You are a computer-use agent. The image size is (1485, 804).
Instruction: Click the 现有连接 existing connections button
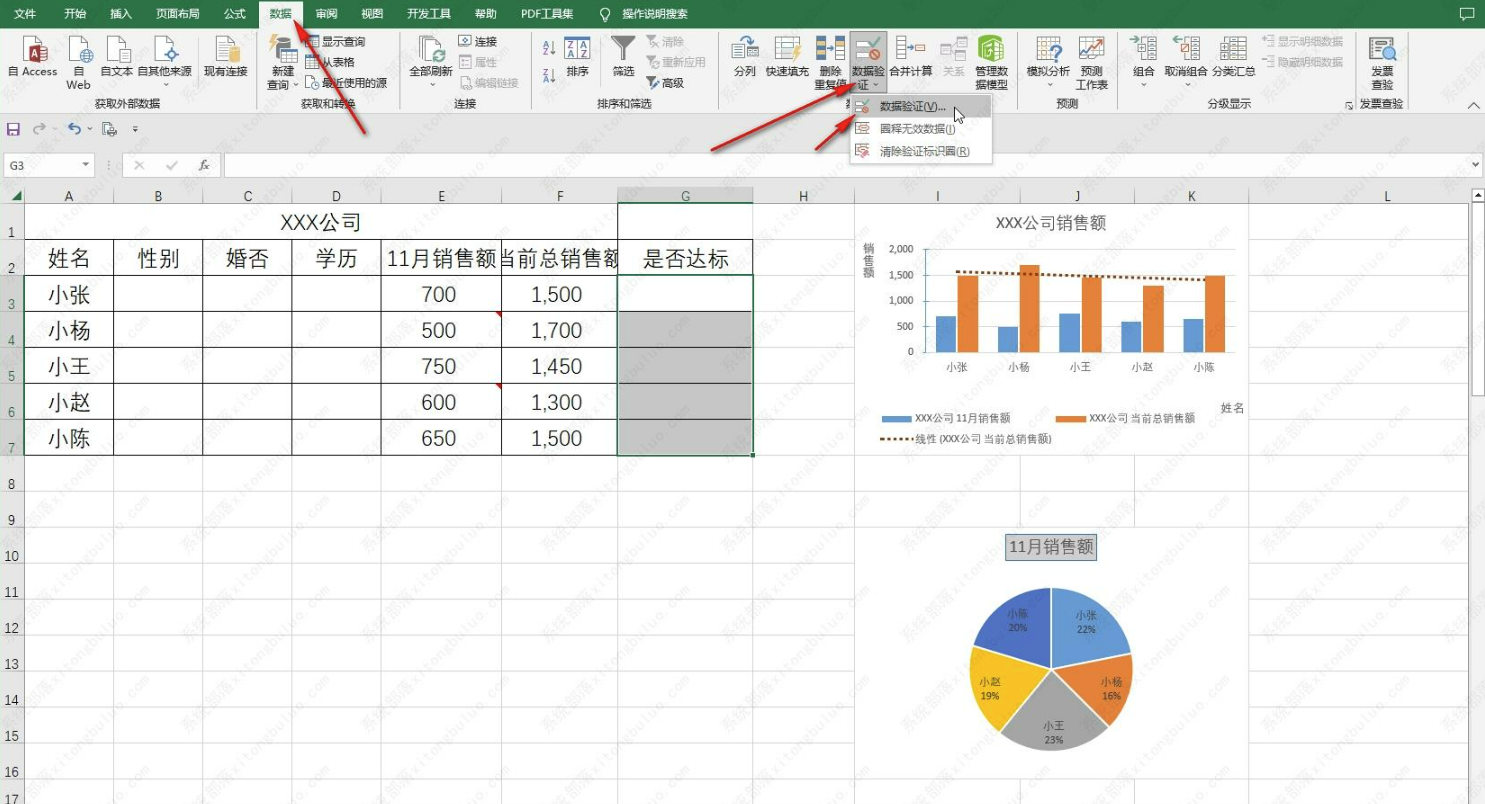[226, 56]
